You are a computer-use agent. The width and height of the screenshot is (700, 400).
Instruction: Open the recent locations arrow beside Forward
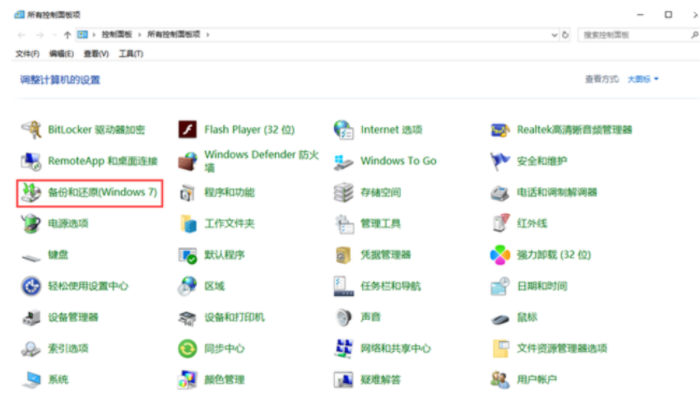pos(54,35)
